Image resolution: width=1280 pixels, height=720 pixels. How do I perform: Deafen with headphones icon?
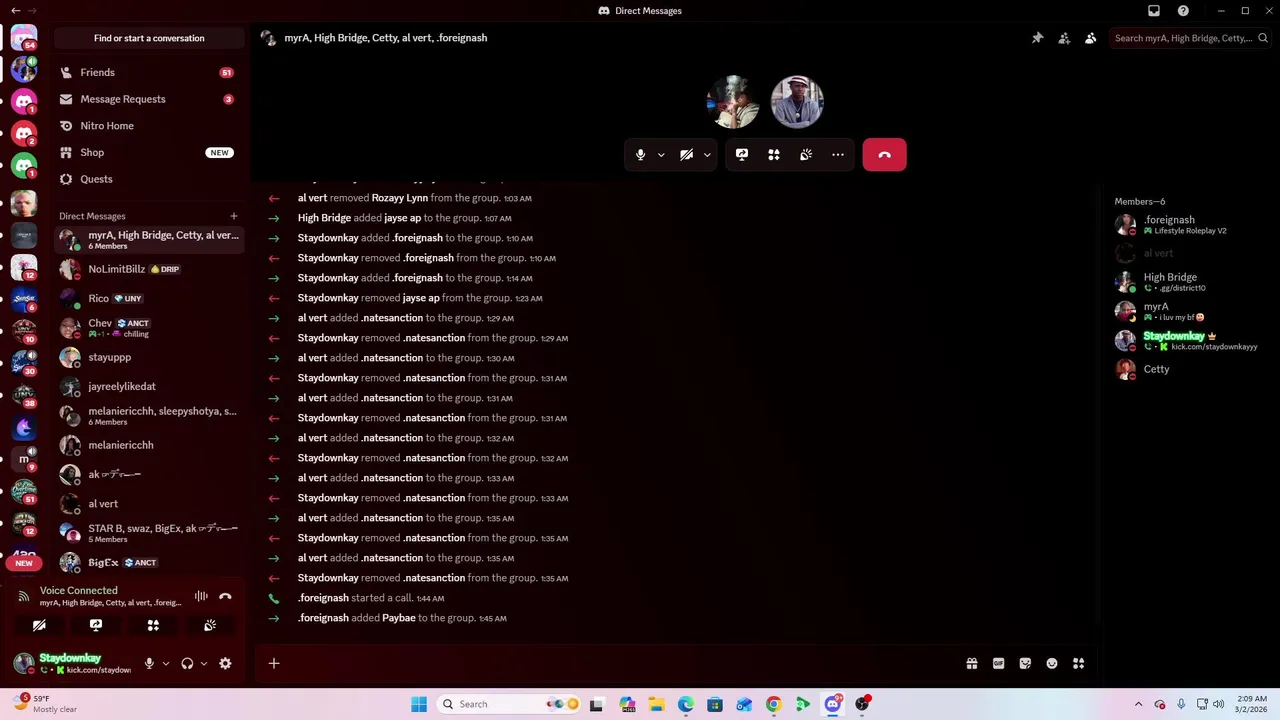(187, 663)
